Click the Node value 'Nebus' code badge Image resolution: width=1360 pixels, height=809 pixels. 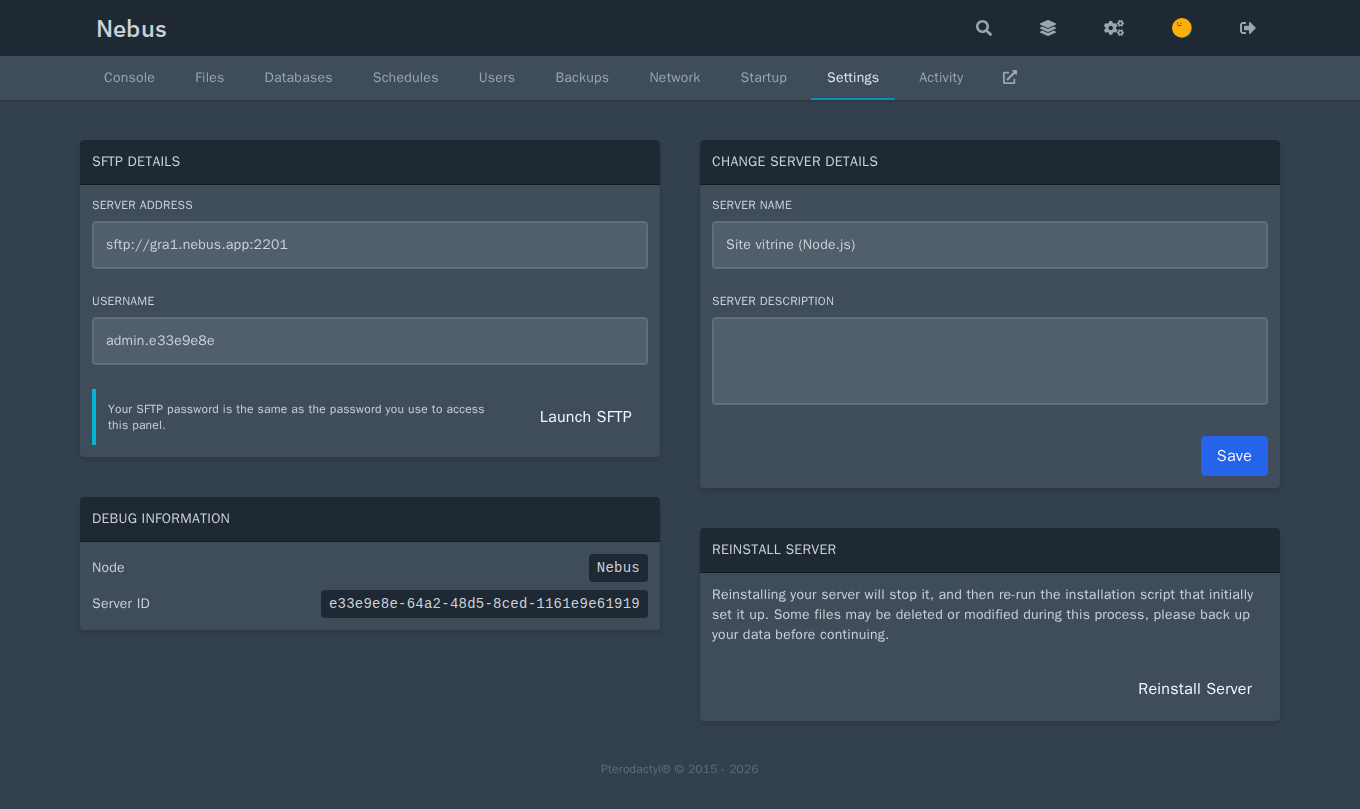(x=618, y=568)
